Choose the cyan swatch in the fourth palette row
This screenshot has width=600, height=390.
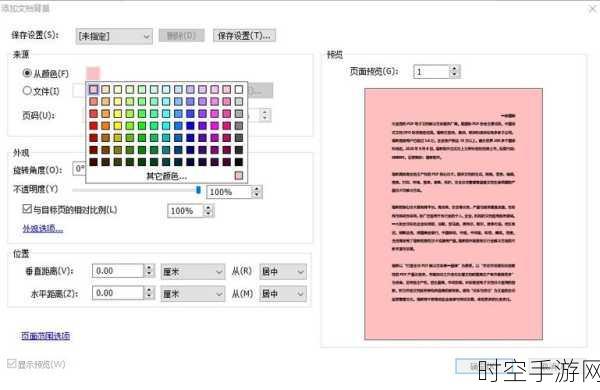coord(166,126)
